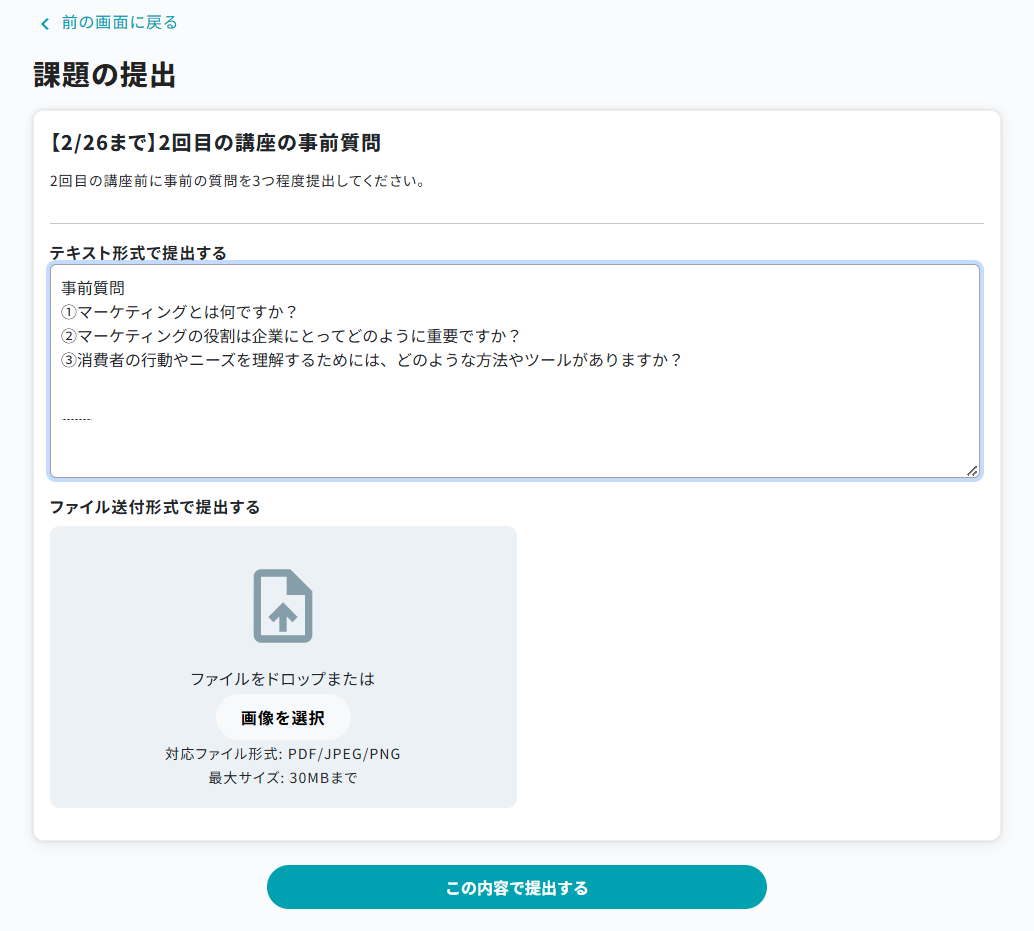Screen dimensions: 1034x931
Task: Click the back chevron arrow icon
Action: 44,23
